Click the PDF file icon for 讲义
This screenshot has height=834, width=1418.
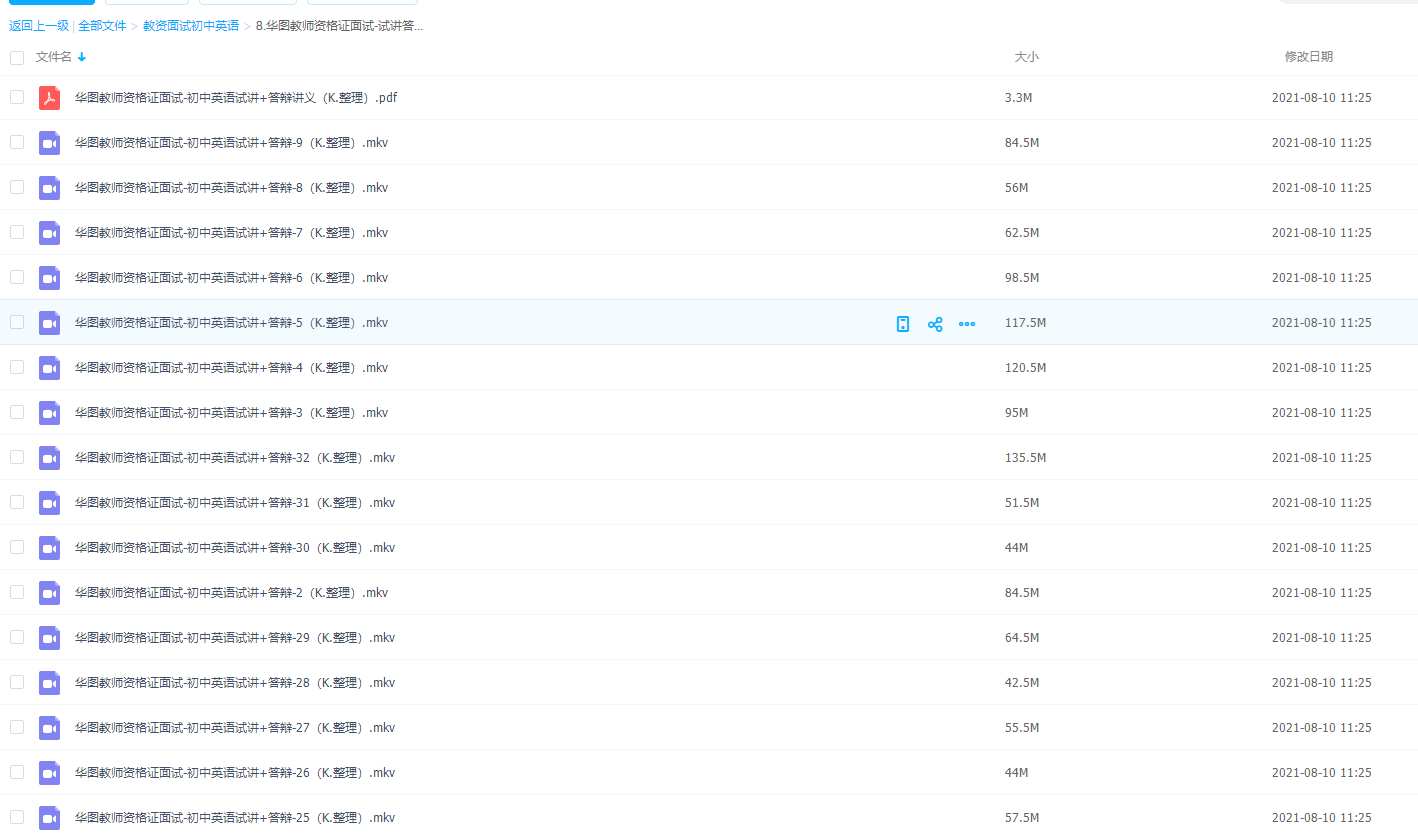pyautogui.click(x=49, y=98)
